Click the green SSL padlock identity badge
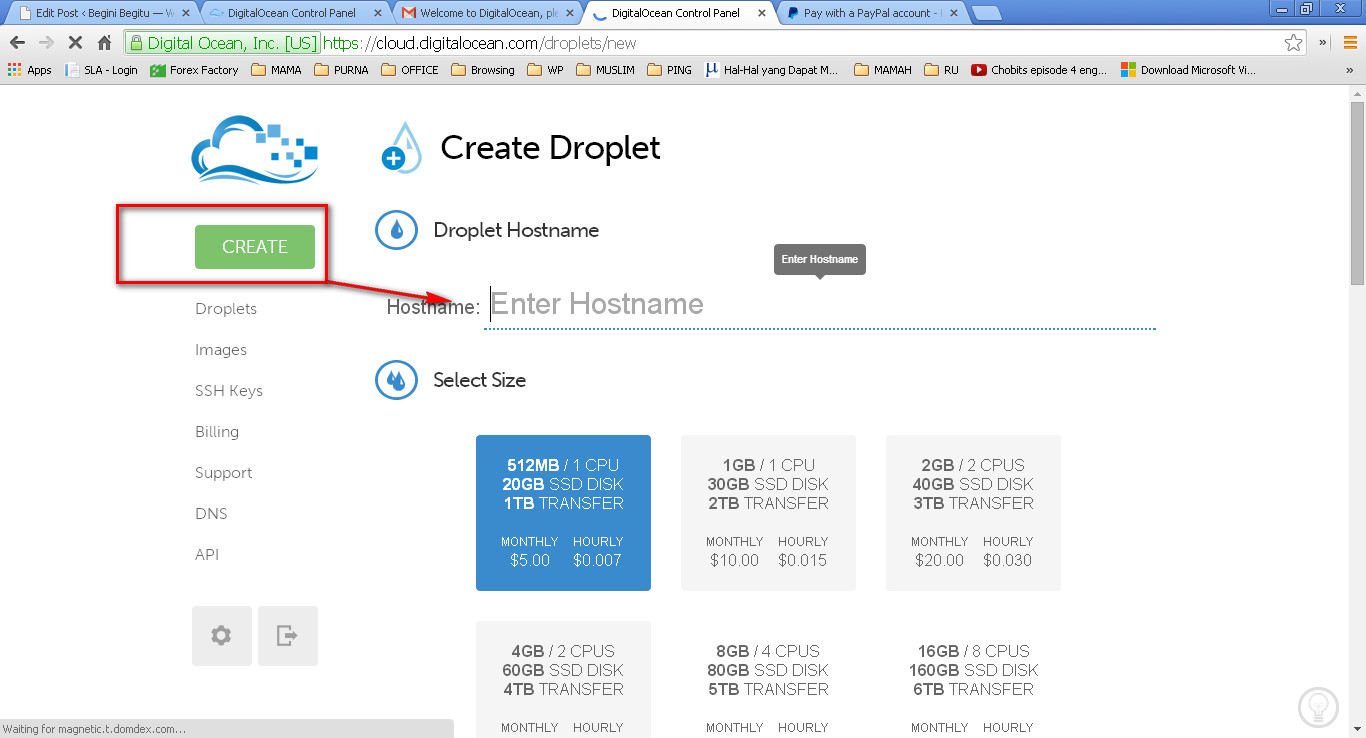Viewport: 1366px width, 738px height. 222,43
